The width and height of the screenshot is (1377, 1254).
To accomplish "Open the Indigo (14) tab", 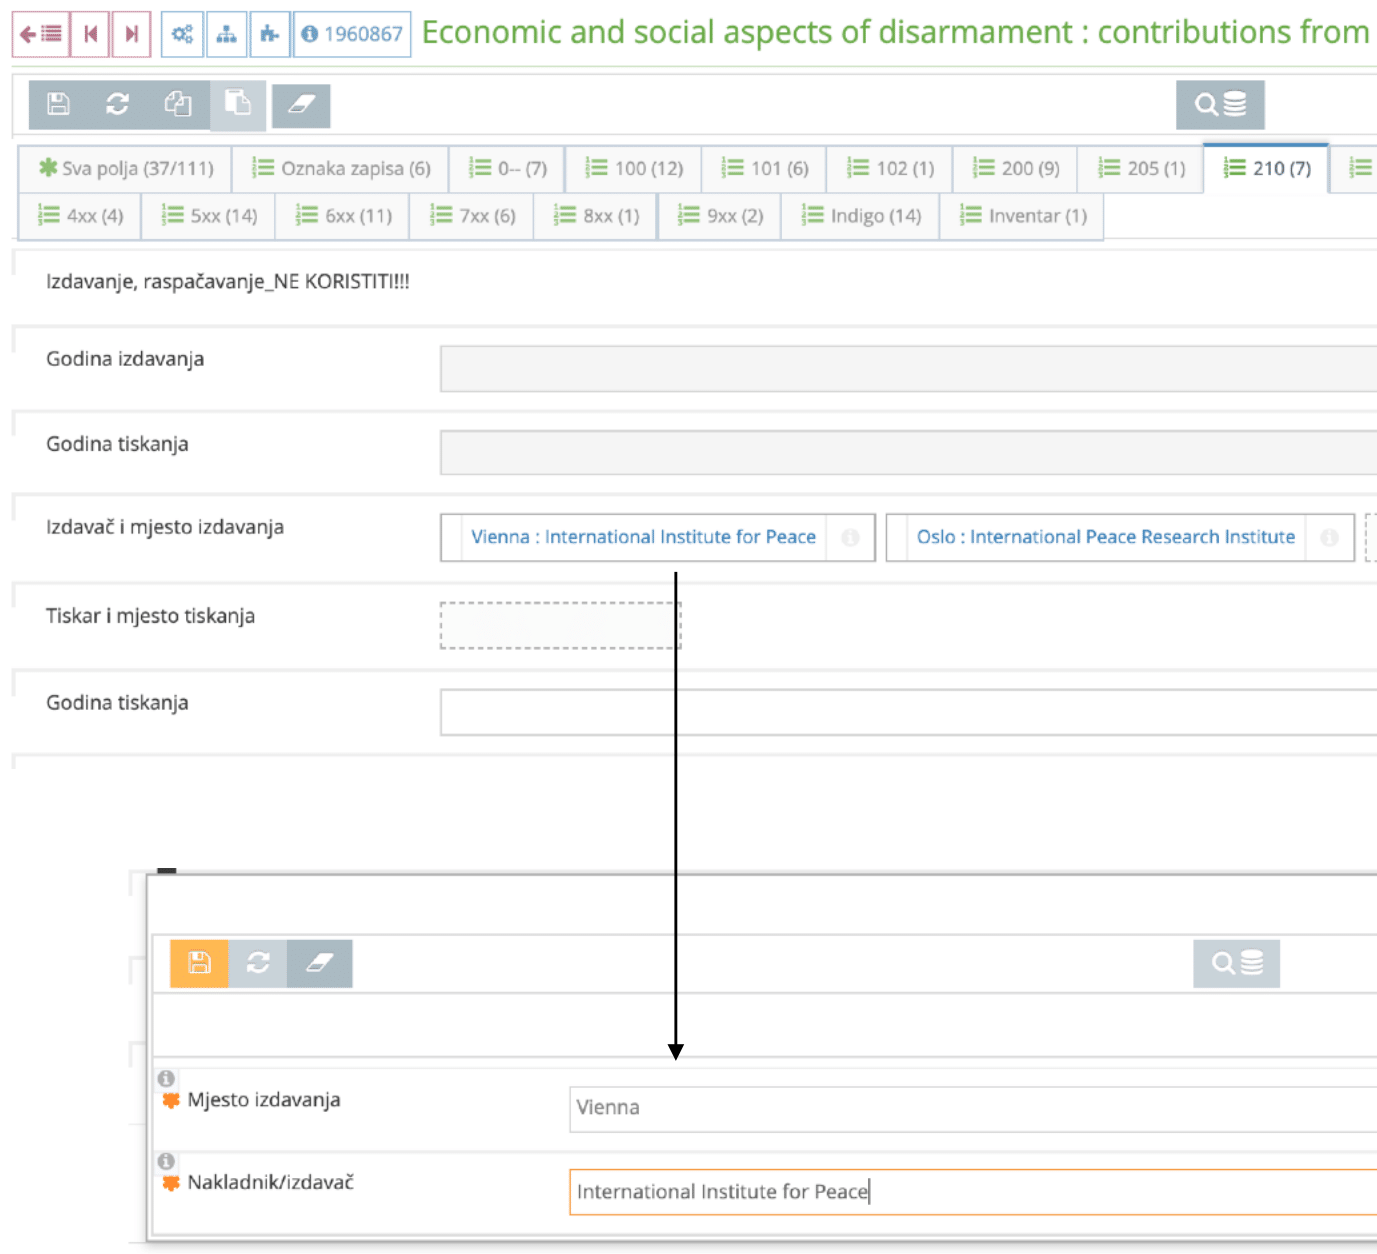I will click(860, 215).
